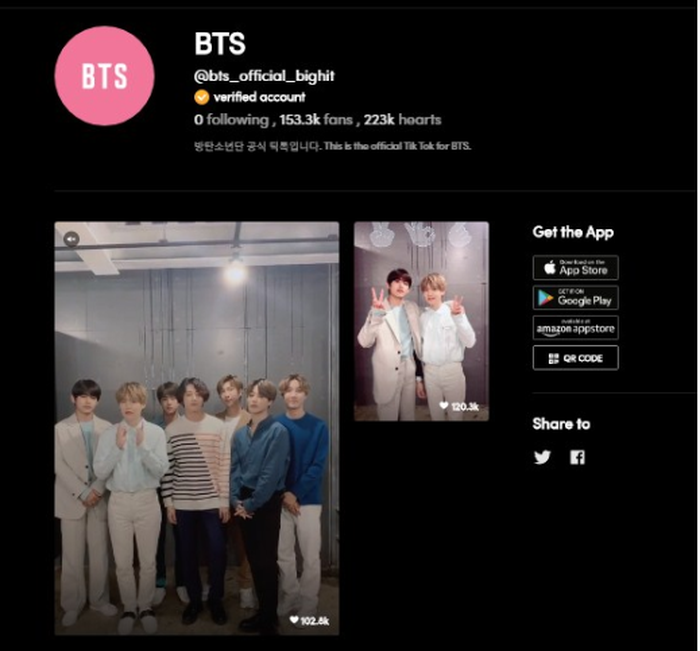The image size is (700, 651).
Task: Get the app on Google Play
Action: tap(575, 297)
